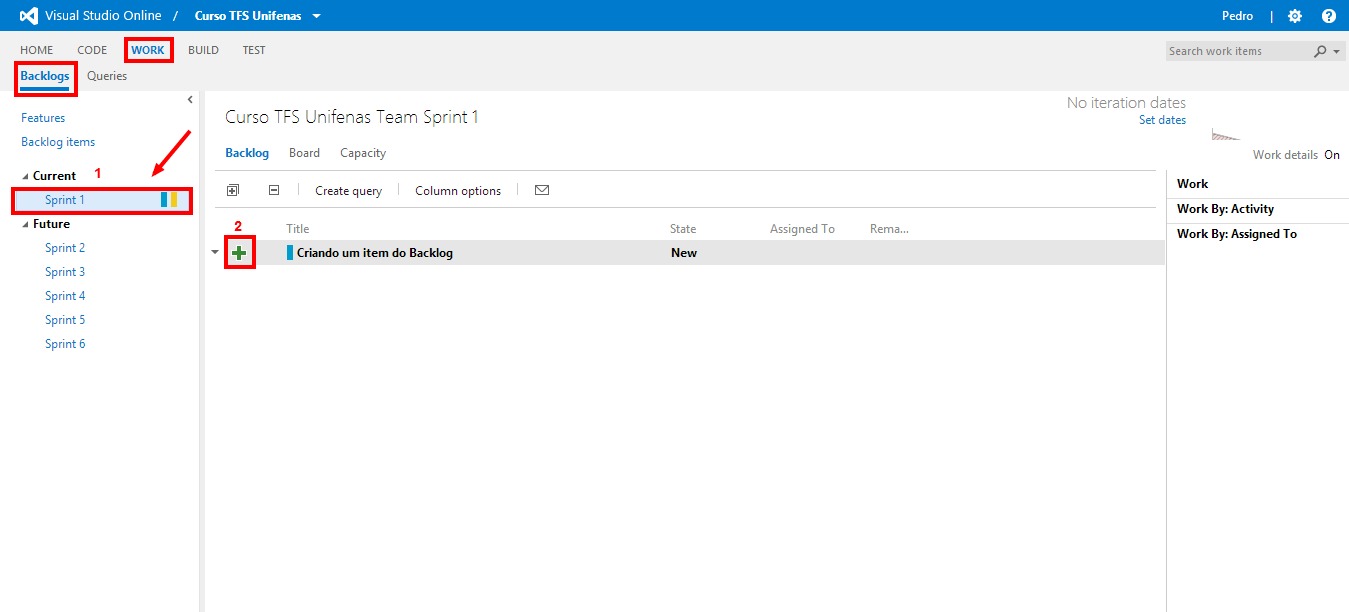Select Sprint 6 in the sidebar

tap(65, 344)
